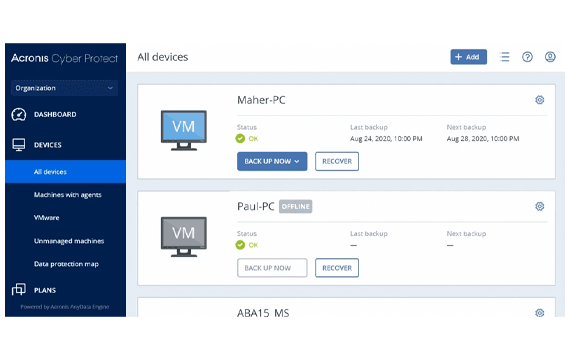Image resolution: width=570 pixels, height=360 pixels.
Task: Go to Machines with agents
Action: (x=68, y=195)
